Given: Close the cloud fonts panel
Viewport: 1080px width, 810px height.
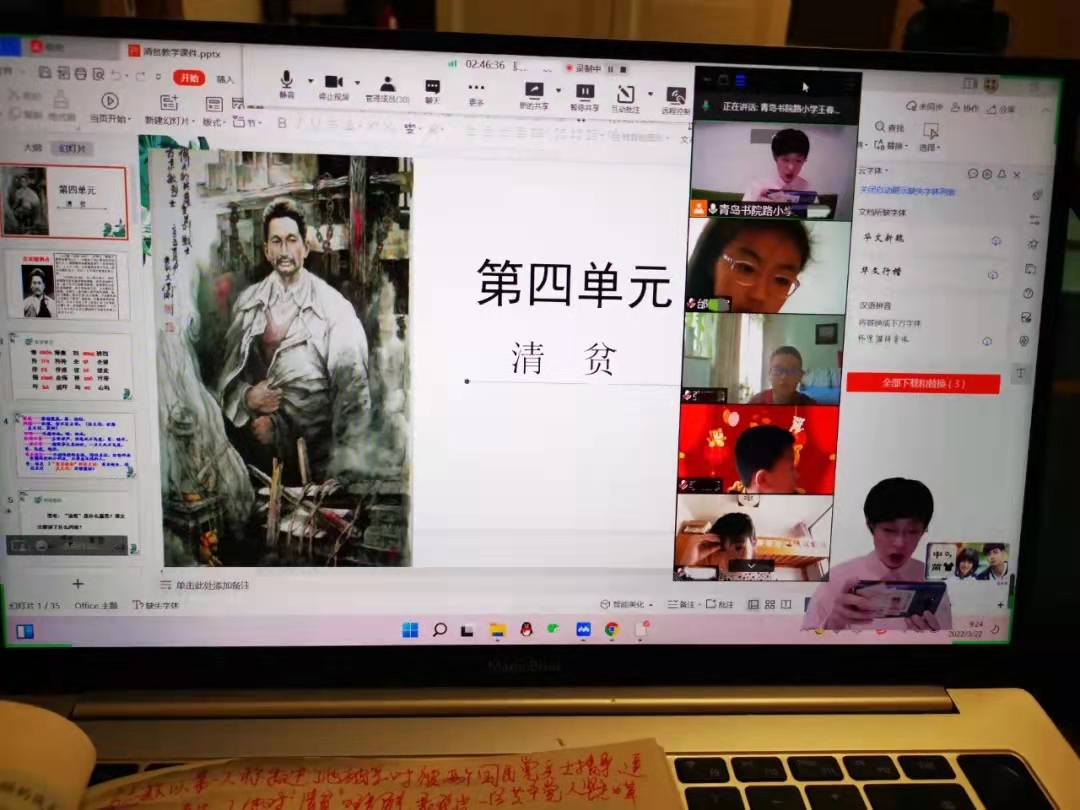Looking at the screenshot, I should click(1017, 174).
